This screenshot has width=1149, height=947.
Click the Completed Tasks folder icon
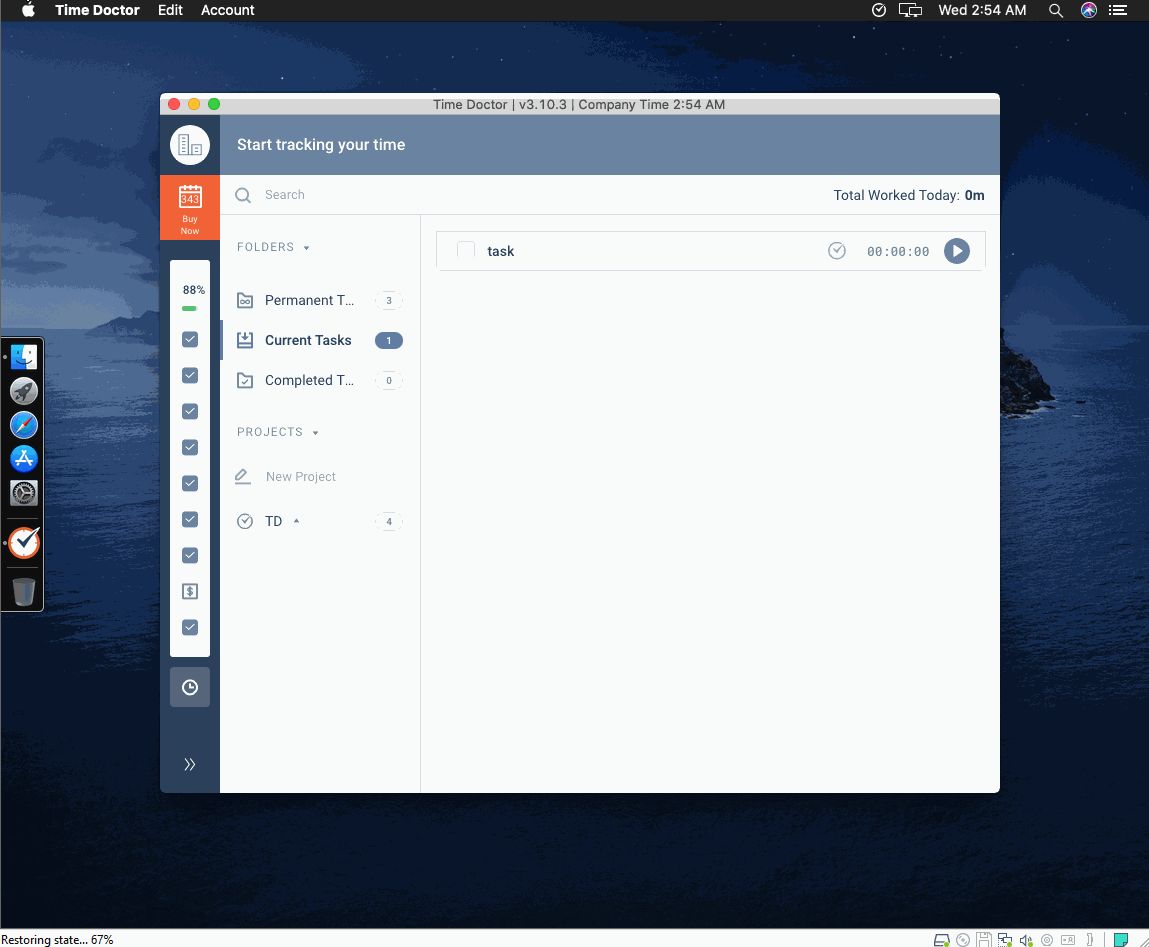pyautogui.click(x=245, y=380)
